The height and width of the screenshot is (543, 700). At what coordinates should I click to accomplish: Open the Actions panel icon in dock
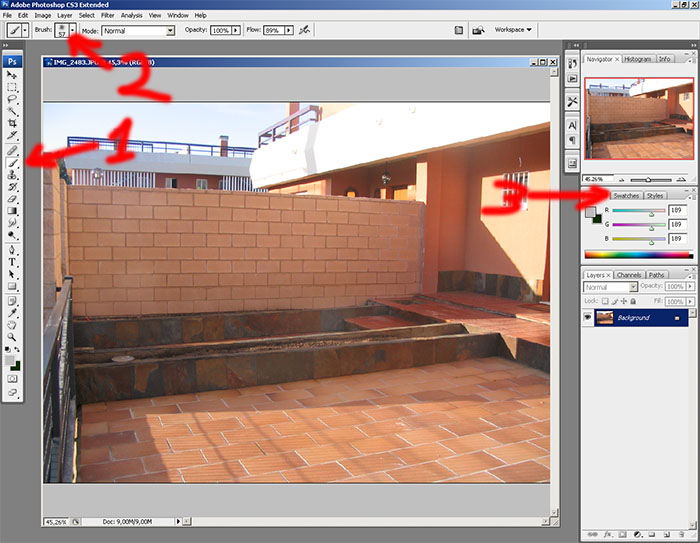572,79
